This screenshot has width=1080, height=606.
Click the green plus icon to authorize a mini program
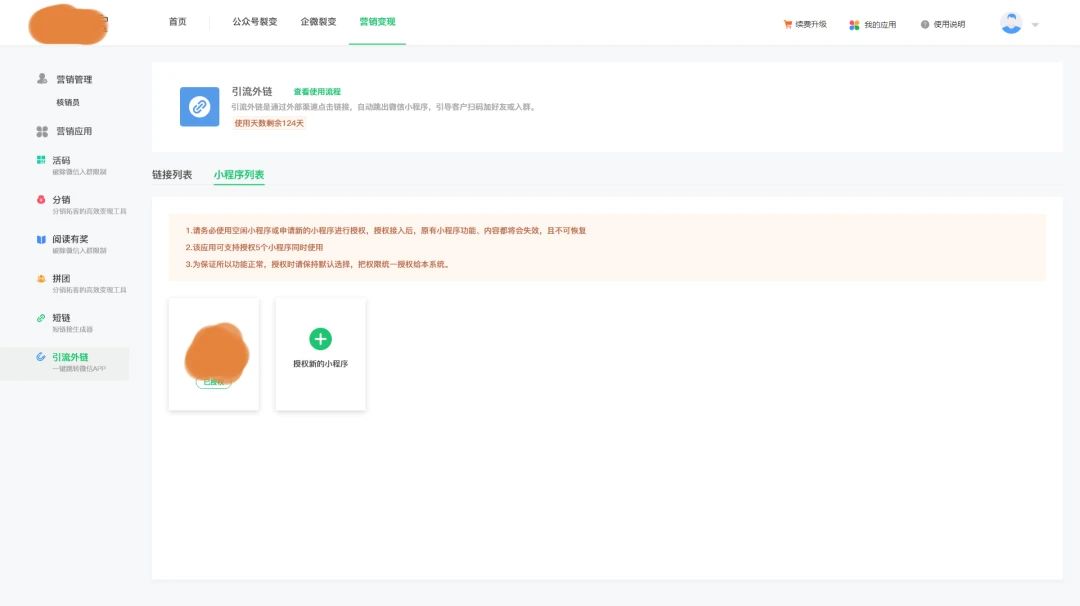tap(320, 338)
